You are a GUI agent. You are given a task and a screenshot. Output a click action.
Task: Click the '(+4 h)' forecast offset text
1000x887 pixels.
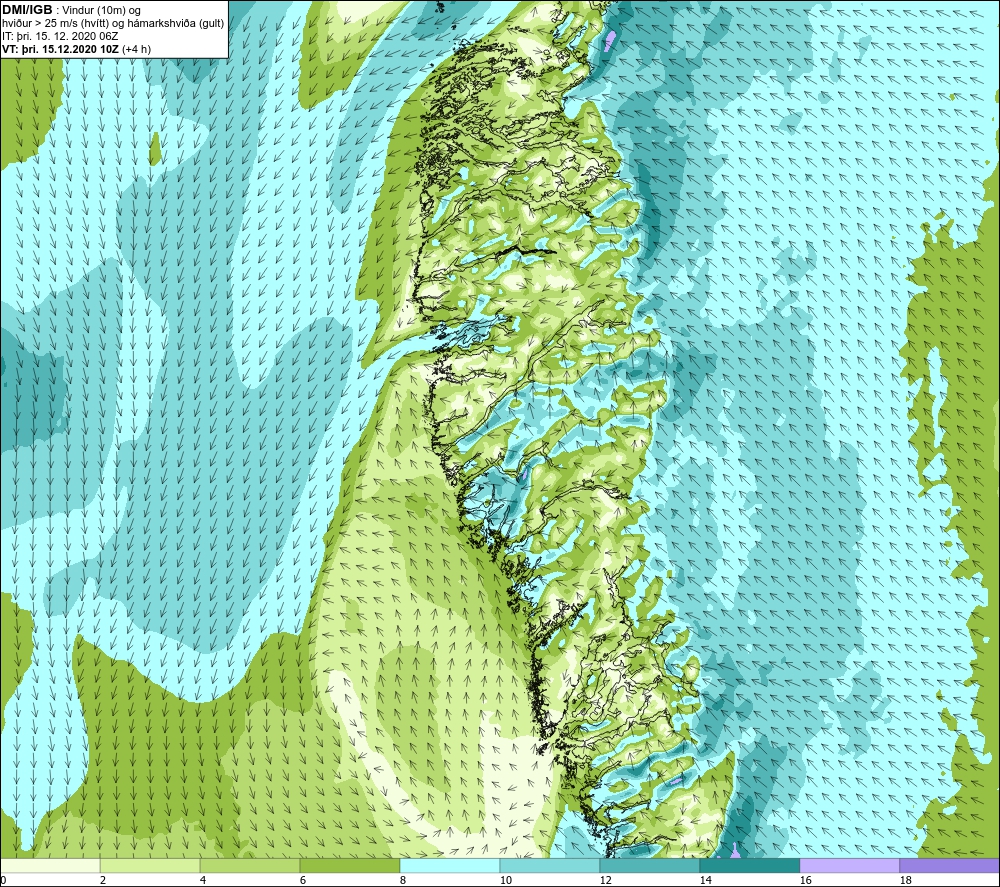(136, 49)
